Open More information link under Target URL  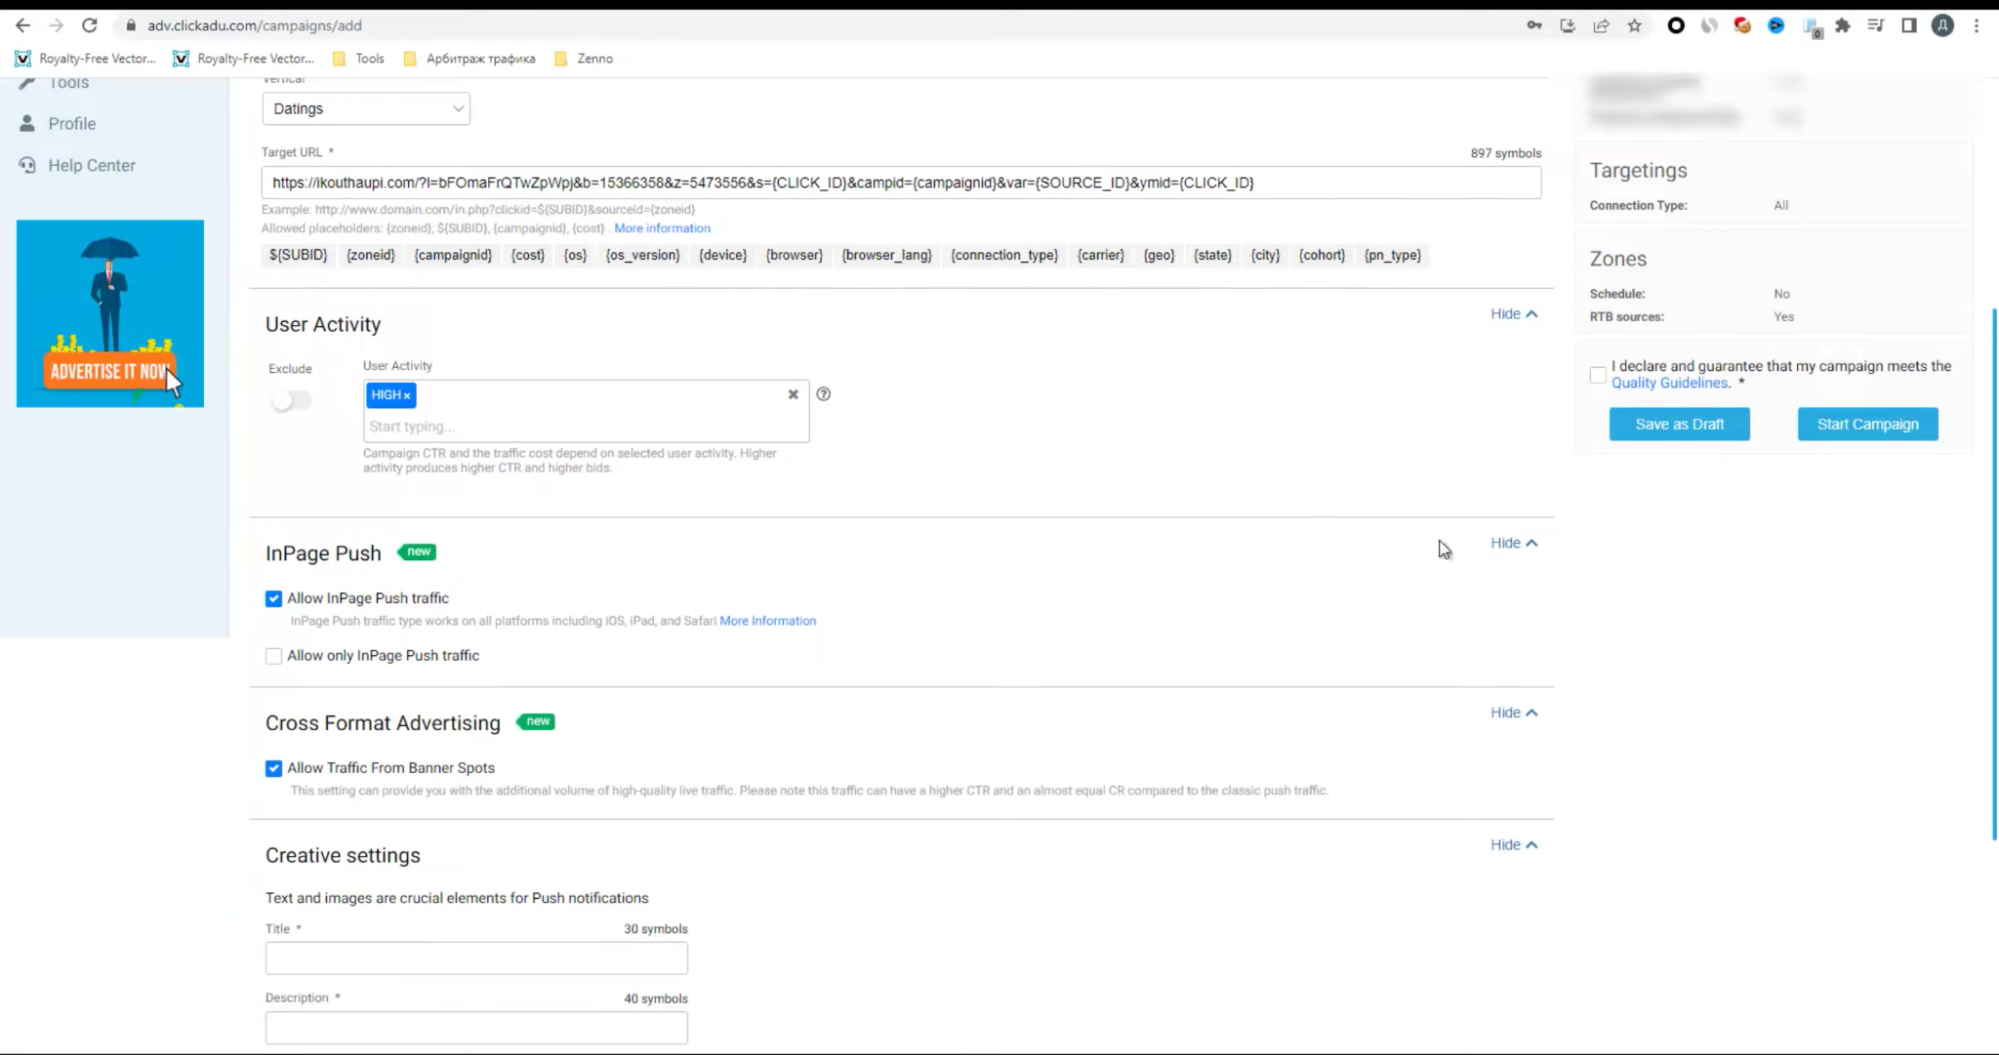(x=662, y=228)
